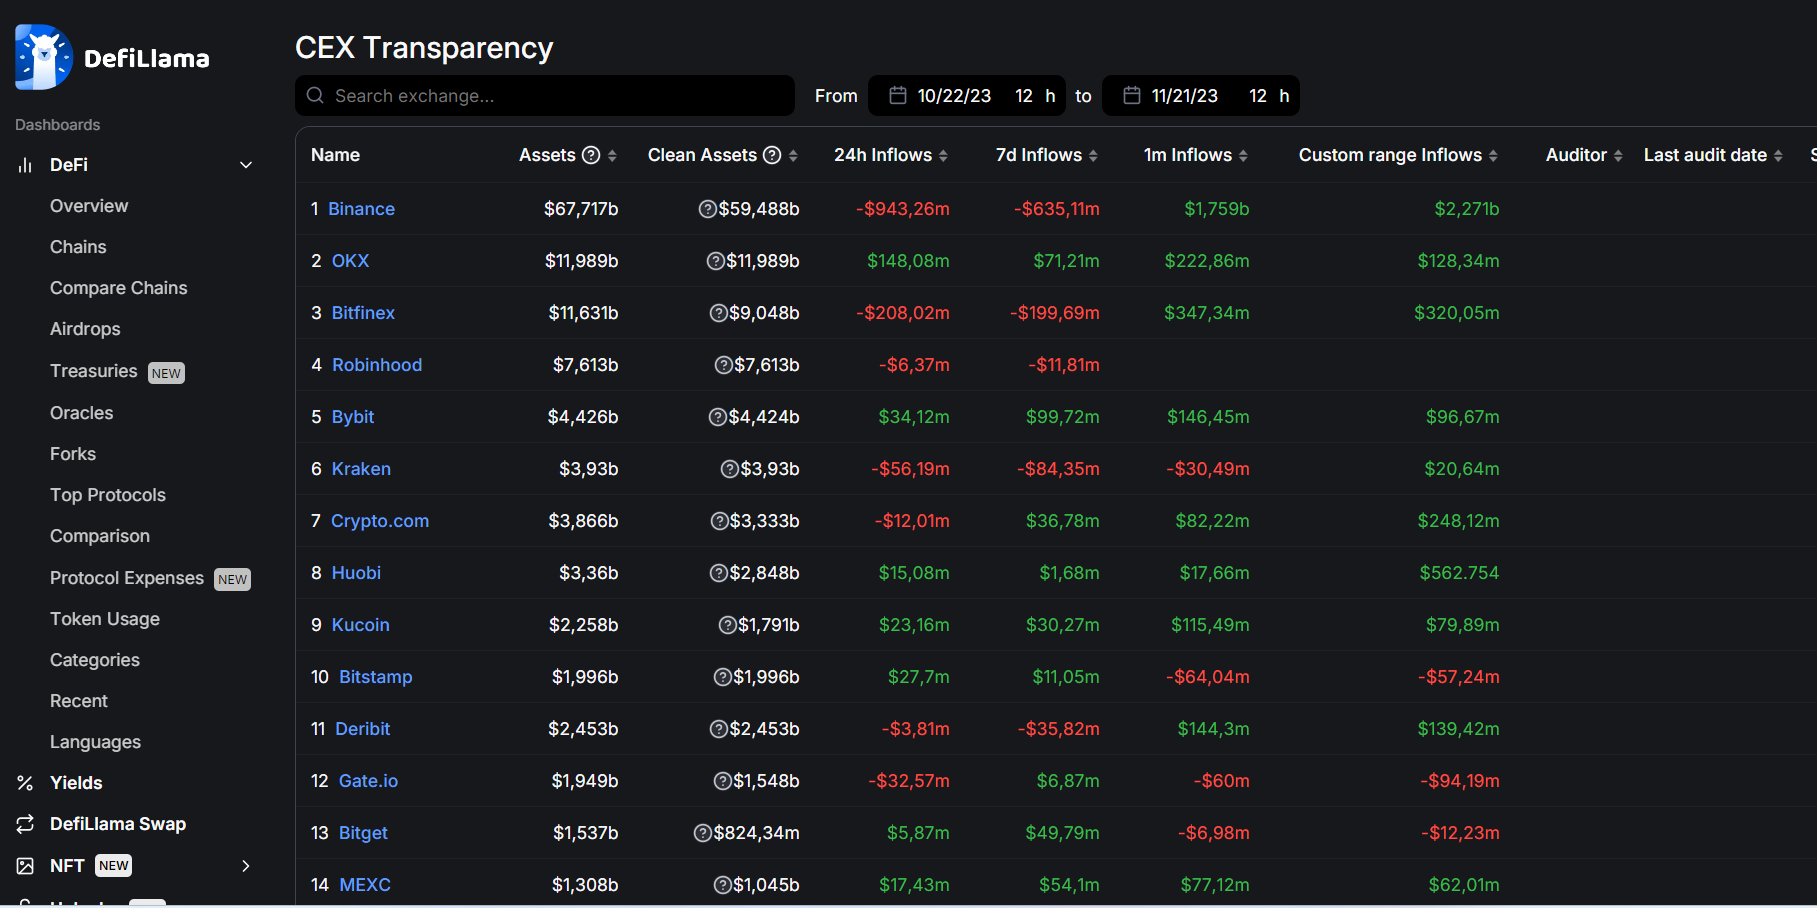
Task: Open the Kraken exchange link
Action: point(361,469)
